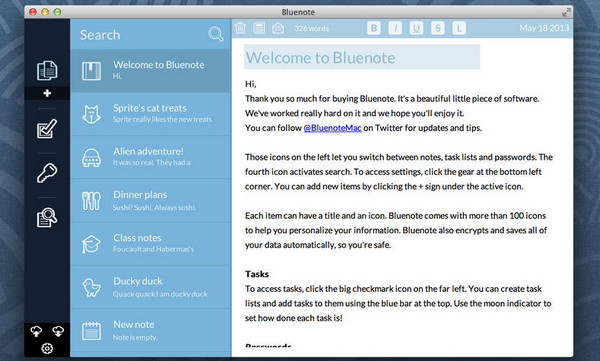Screen dimensions: 600x361
Task: Activate the search documents sidebar icon
Action: [47, 217]
